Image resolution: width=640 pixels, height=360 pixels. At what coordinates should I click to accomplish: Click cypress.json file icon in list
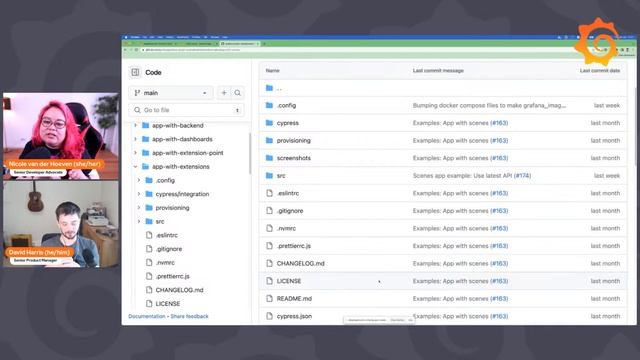(x=269, y=316)
